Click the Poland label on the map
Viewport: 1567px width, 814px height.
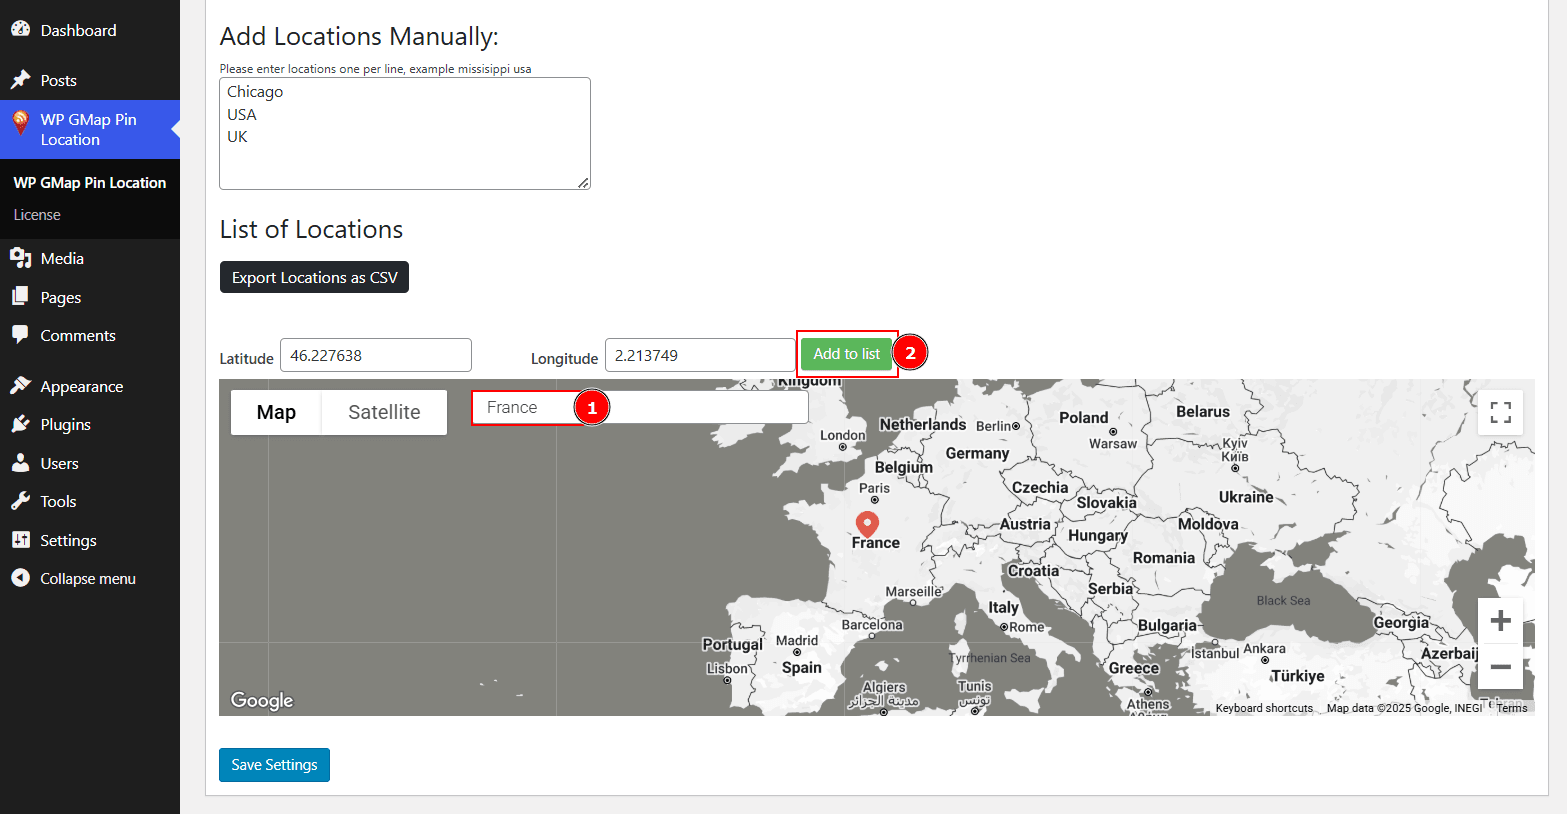[x=1084, y=417]
